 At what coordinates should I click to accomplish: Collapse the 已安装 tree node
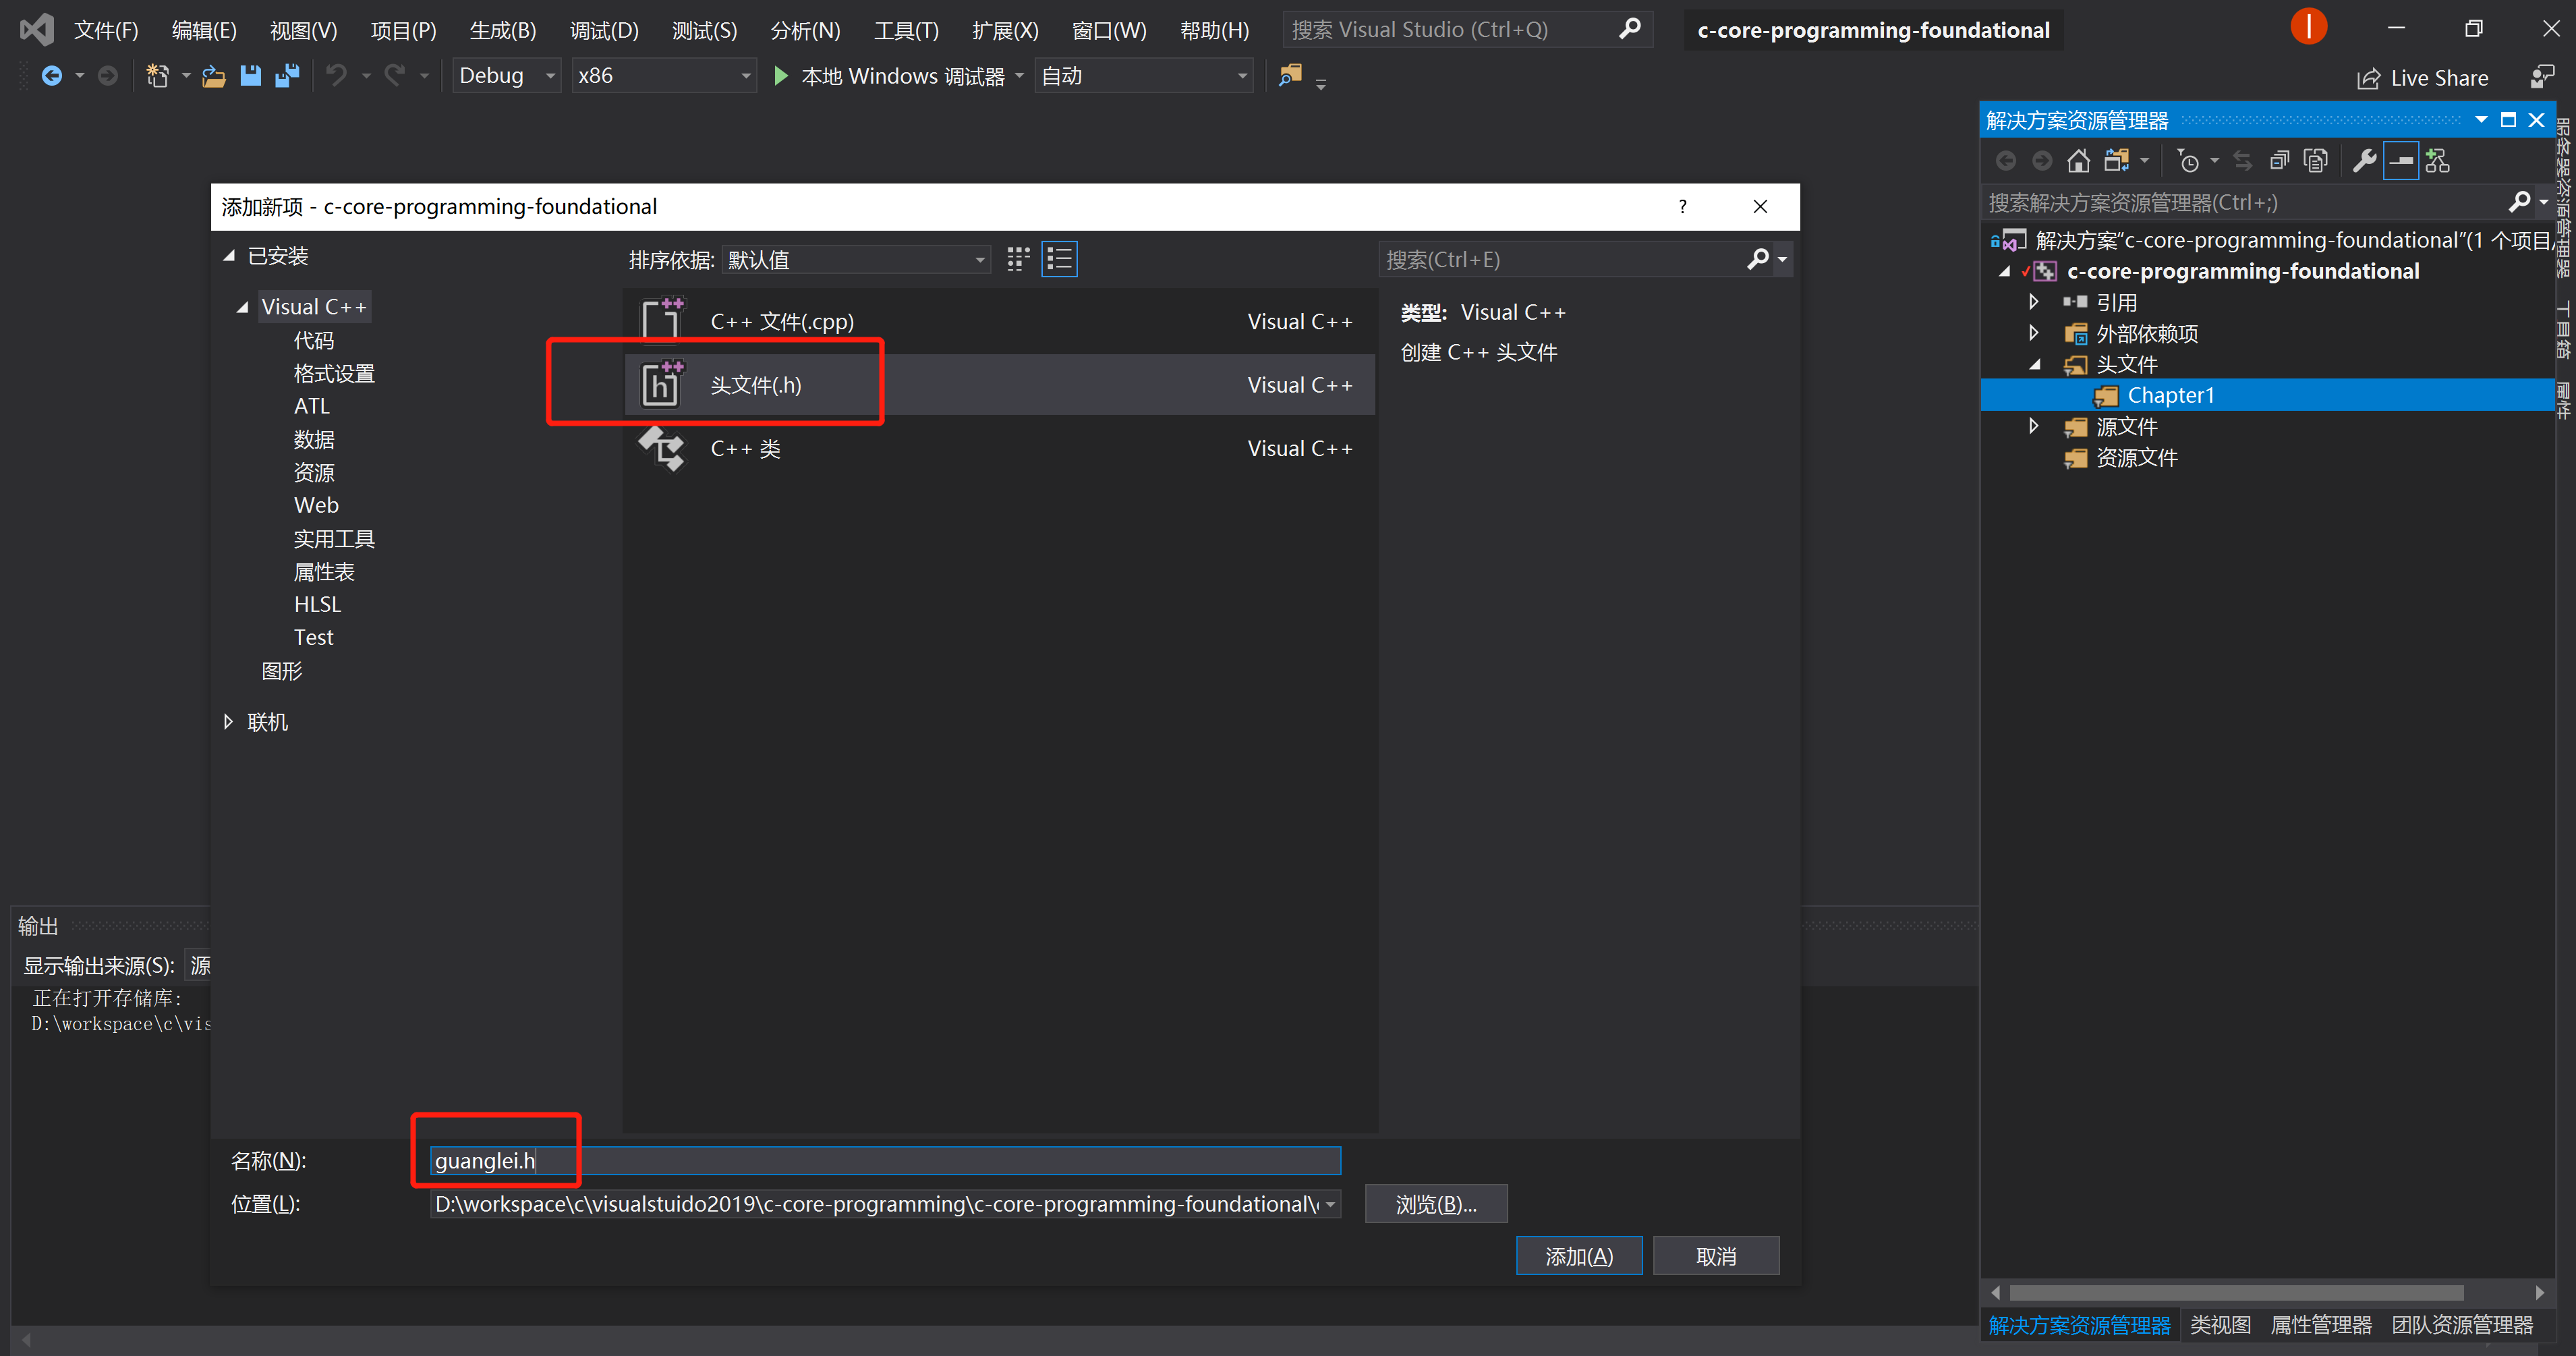pyautogui.click(x=229, y=256)
